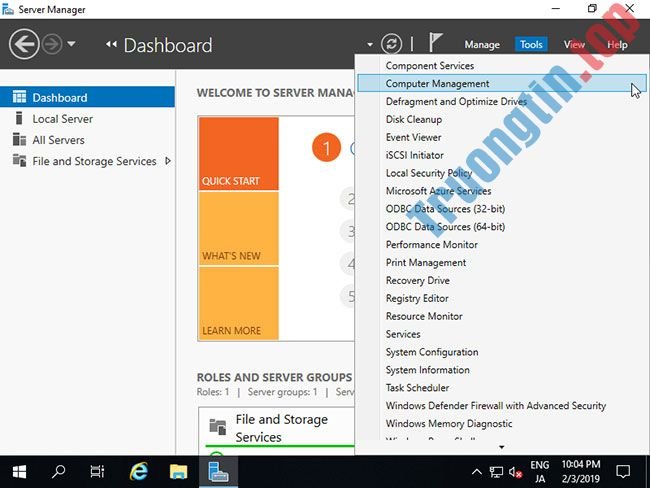Click the Tools menu scroll-down arrow
The image size is (650, 488).
click(502, 447)
